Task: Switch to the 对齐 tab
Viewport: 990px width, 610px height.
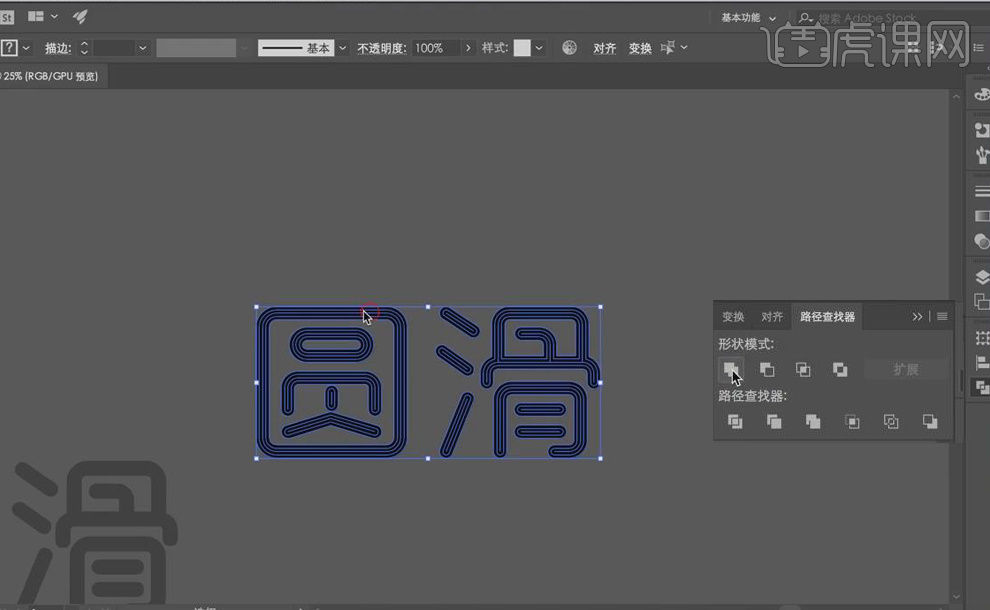Action: coord(771,316)
